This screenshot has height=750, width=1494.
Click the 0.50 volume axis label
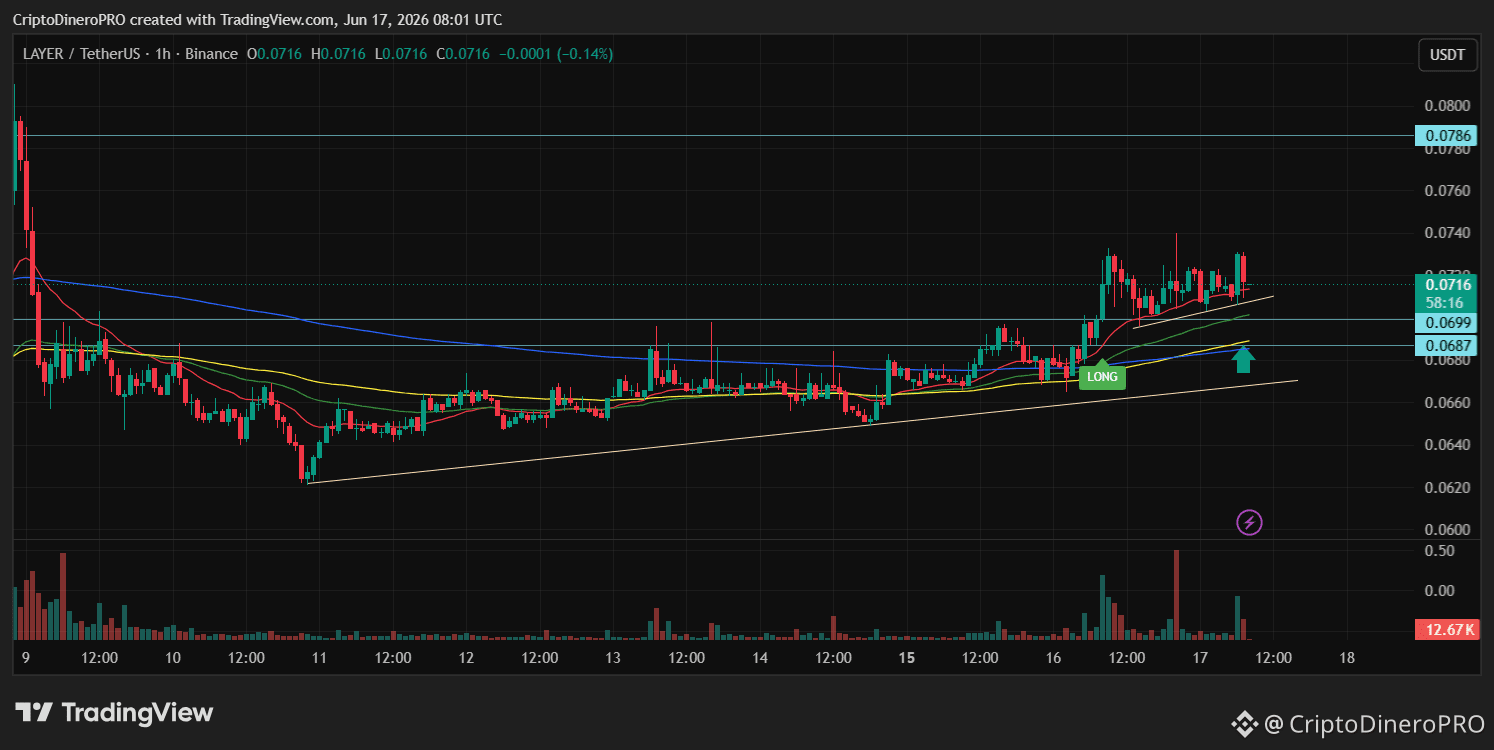(1440, 551)
